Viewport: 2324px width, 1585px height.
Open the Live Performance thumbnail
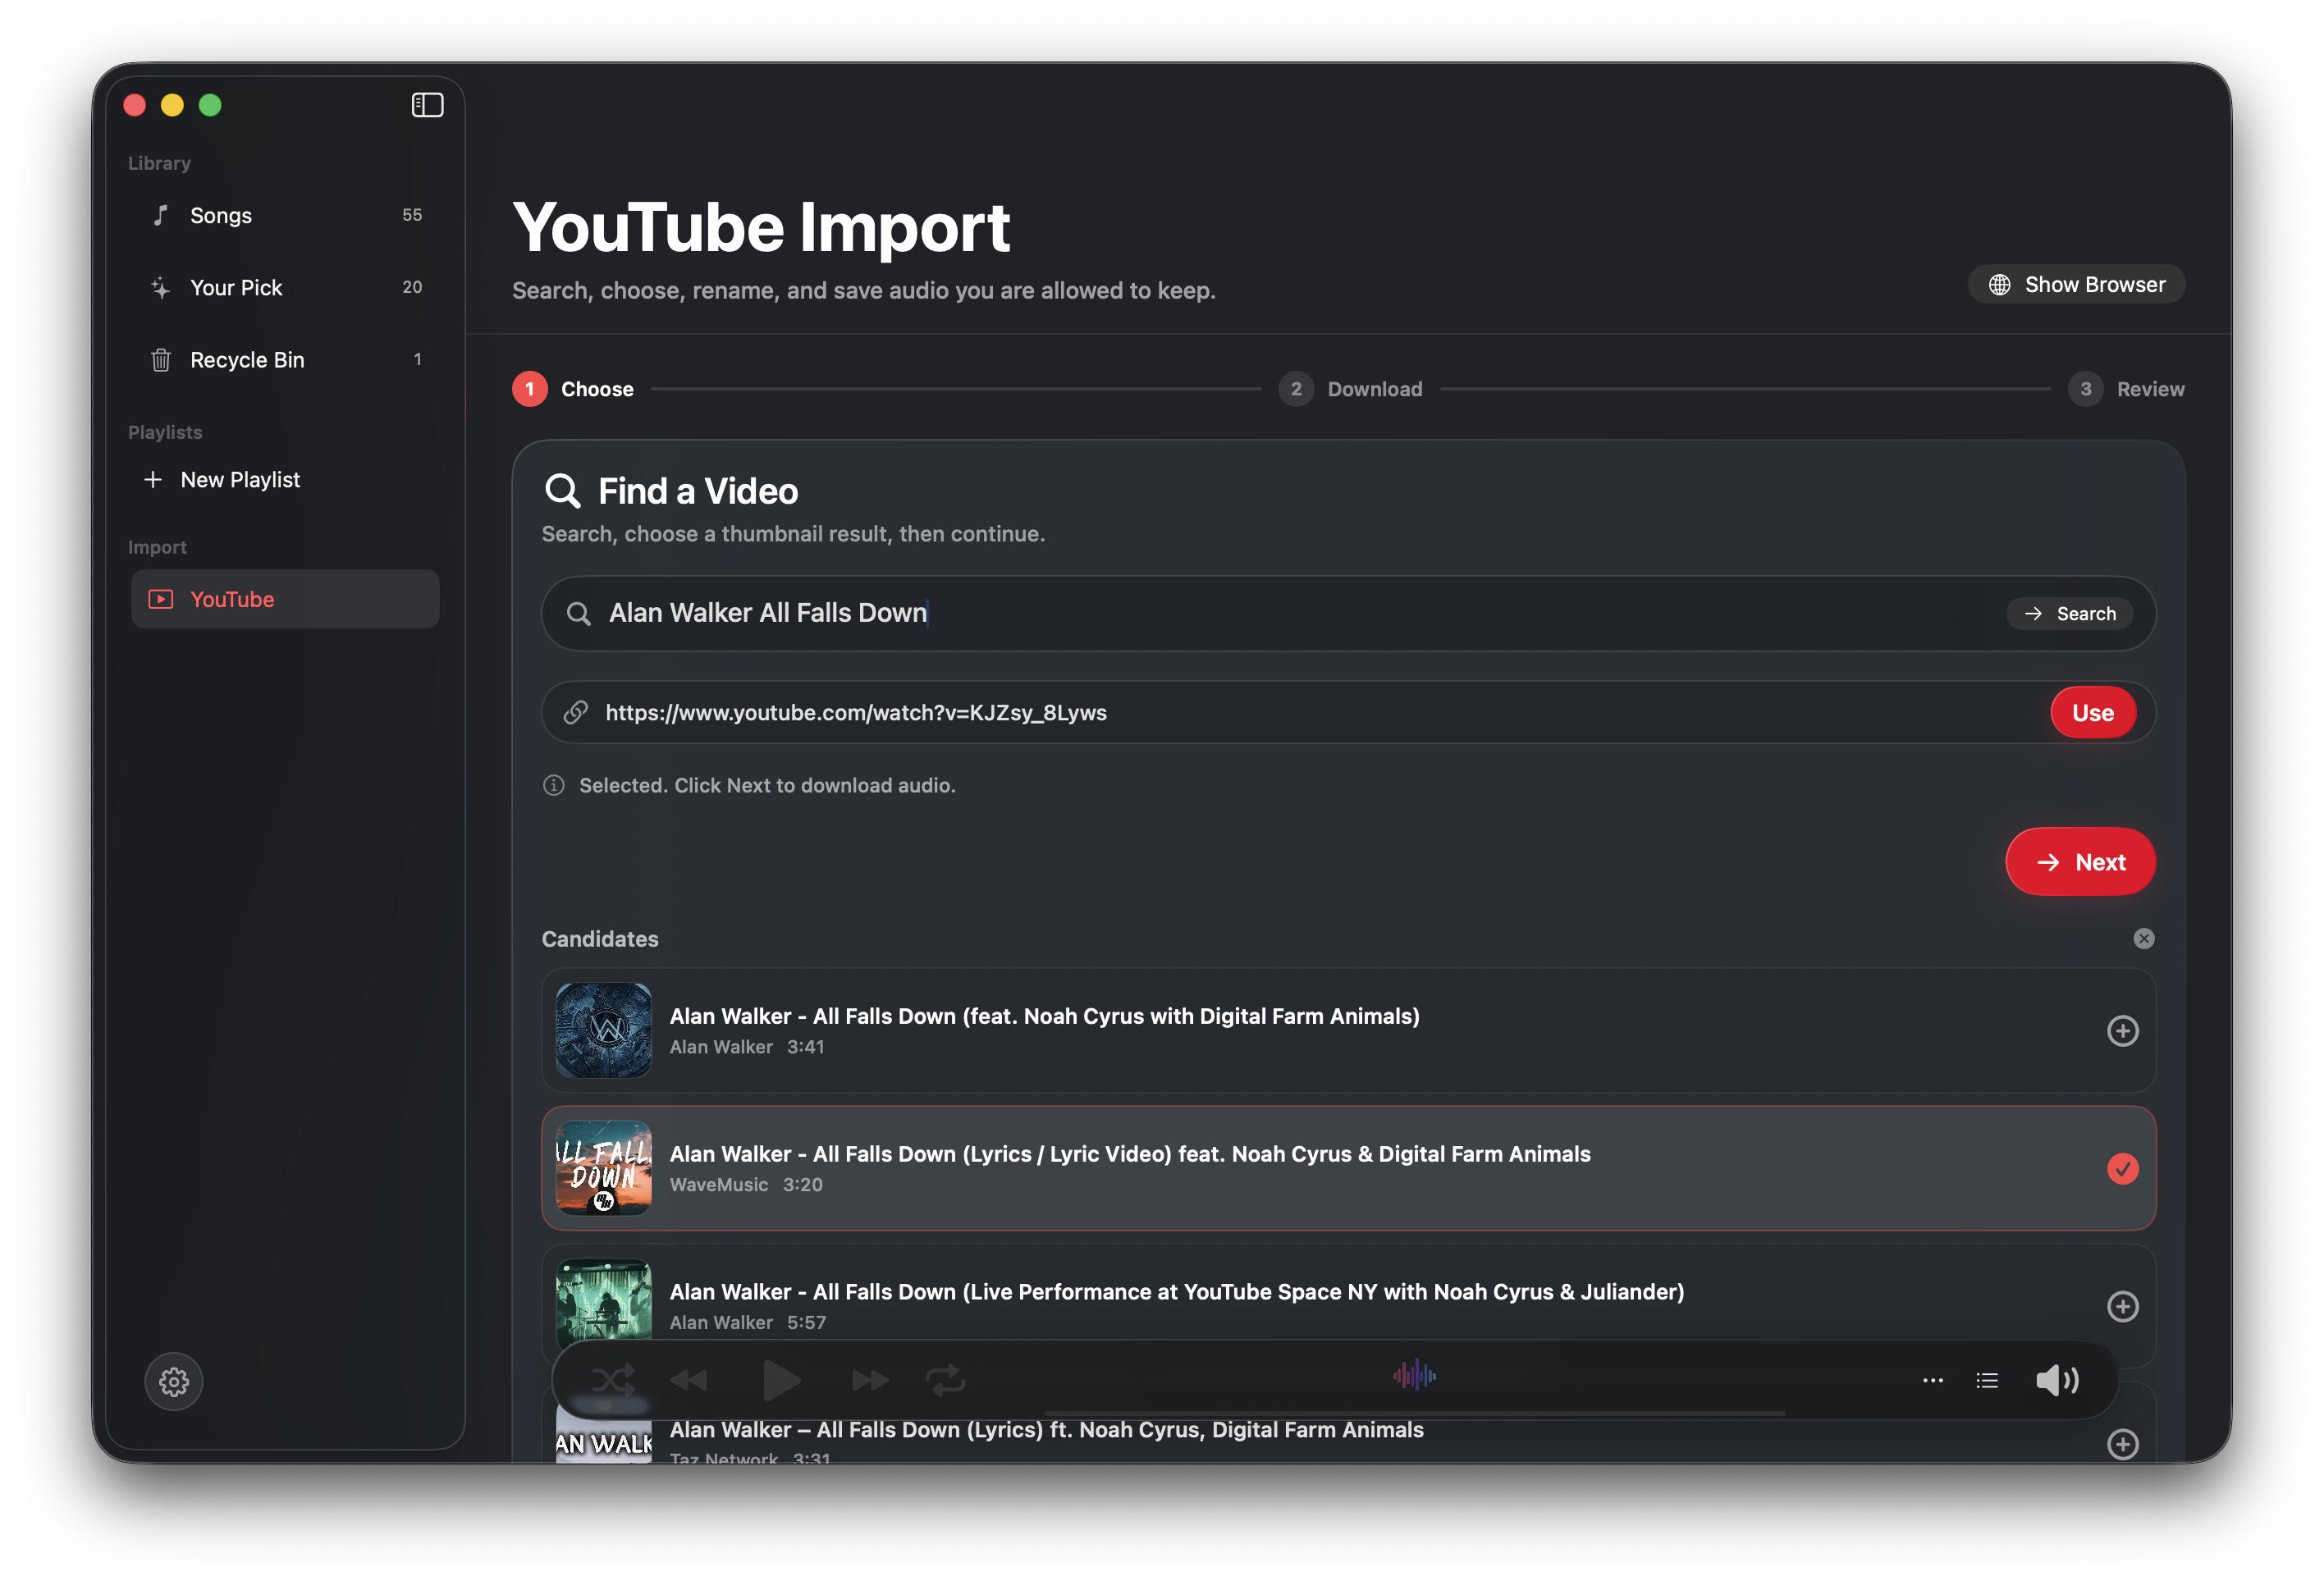tap(604, 1300)
